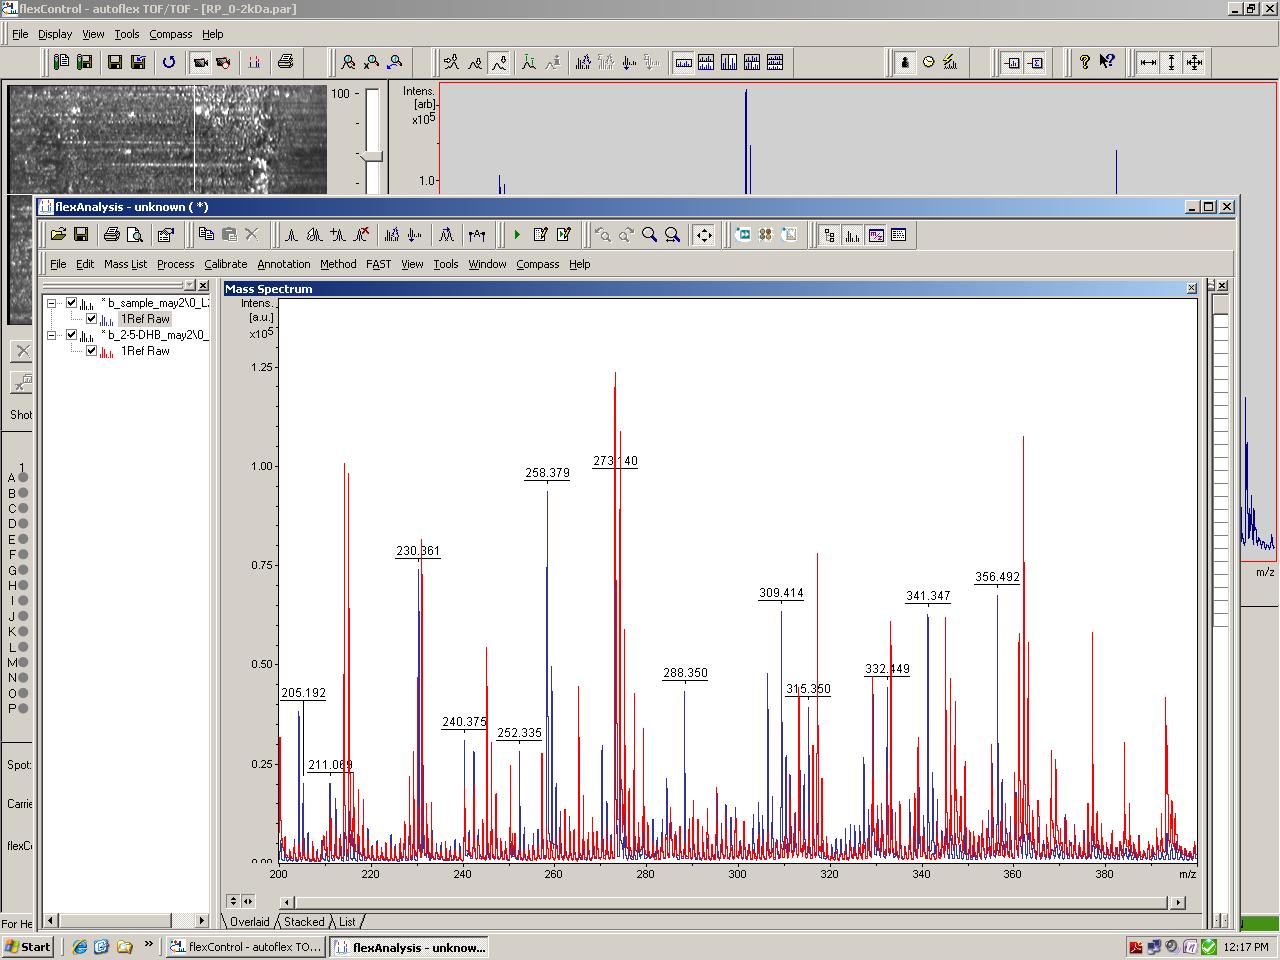The height and width of the screenshot is (960, 1280).
Task: Click the auto-scale four-arrow icon
Action: point(704,235)
